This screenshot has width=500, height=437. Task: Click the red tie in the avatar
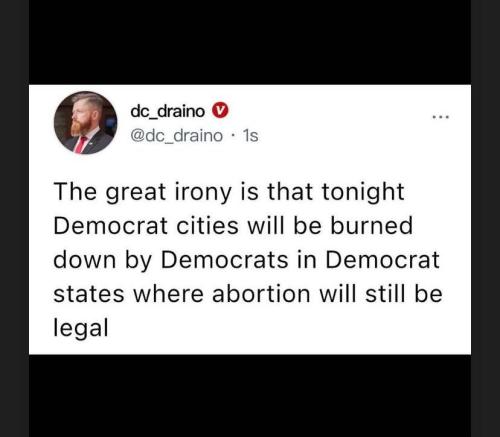pyautogui.click(x=80, y=145)
